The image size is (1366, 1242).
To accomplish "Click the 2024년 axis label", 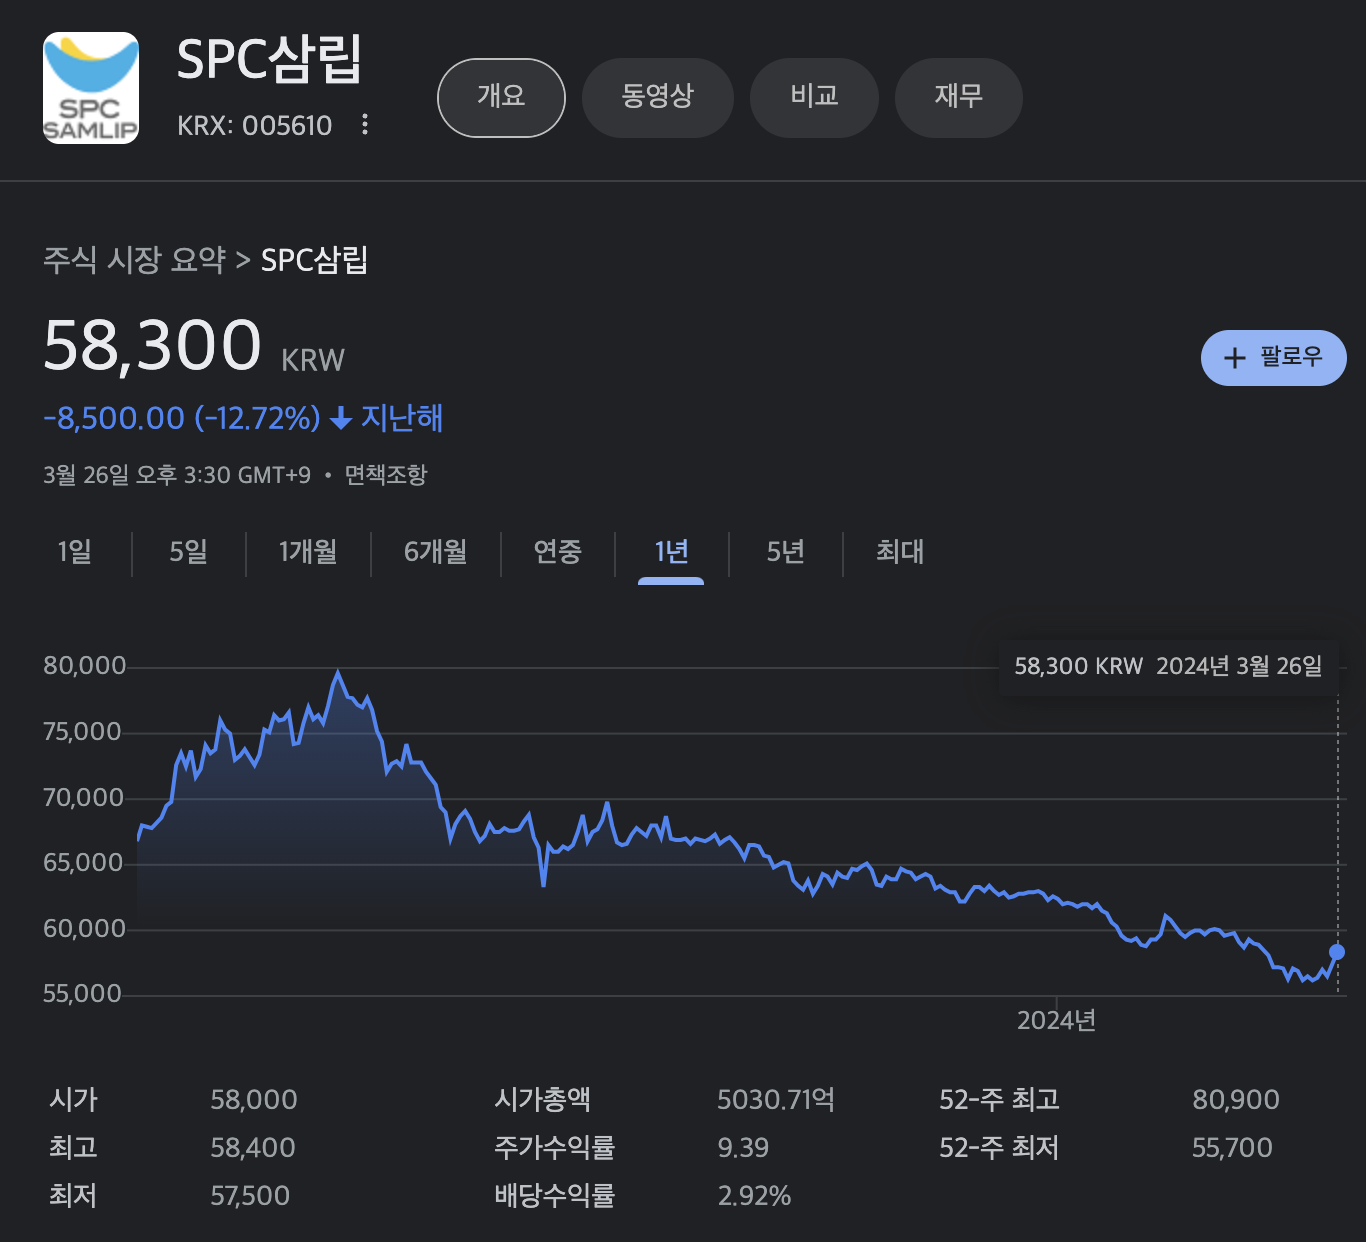I will point(1056,1021).
